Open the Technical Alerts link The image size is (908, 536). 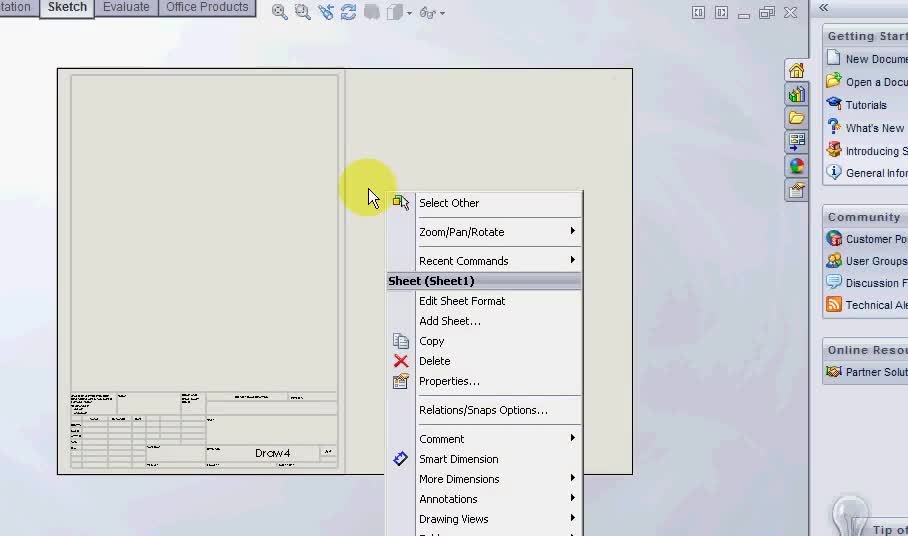876,305
